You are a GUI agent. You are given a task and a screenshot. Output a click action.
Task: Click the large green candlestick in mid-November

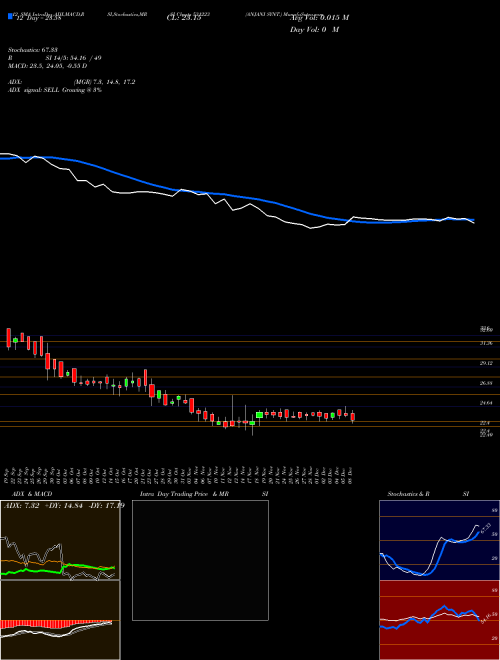[259, 415]
